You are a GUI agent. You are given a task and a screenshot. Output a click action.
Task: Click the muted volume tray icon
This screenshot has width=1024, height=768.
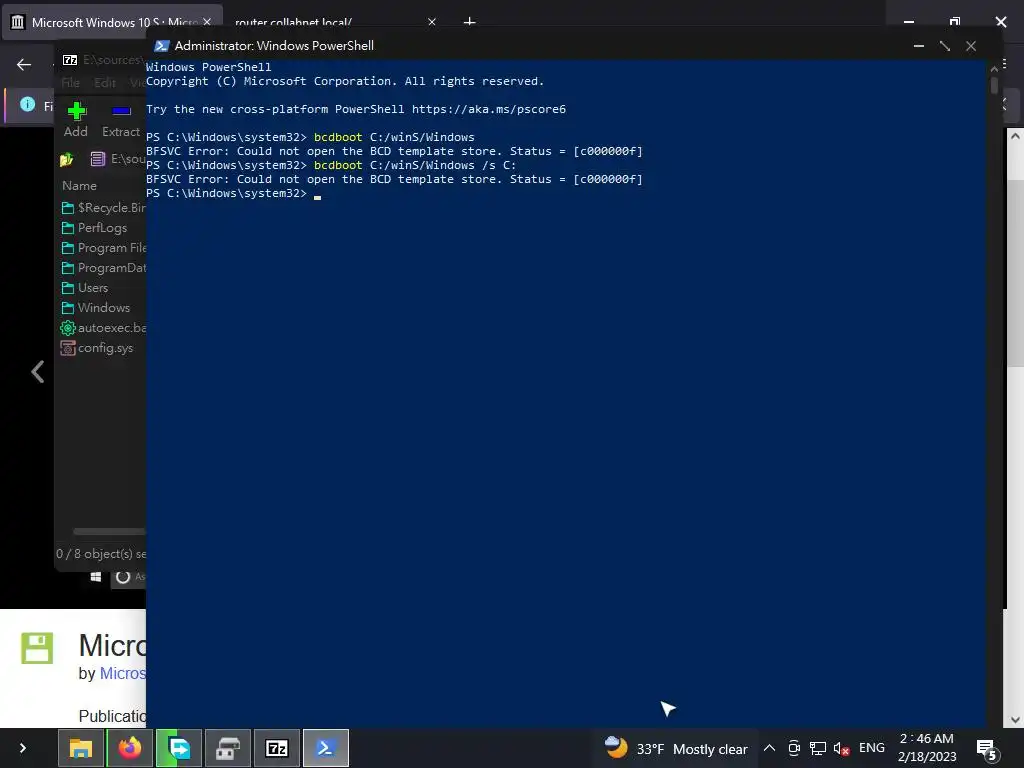point(841,748)
